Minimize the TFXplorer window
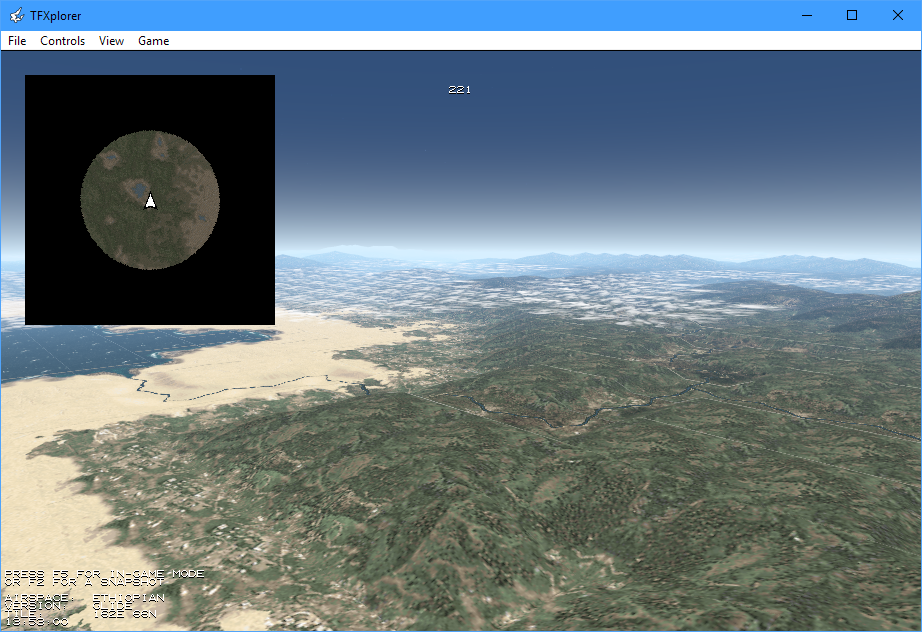Viewport: 922px width, 632px height. pyautogui.click(x=806, y=15)
